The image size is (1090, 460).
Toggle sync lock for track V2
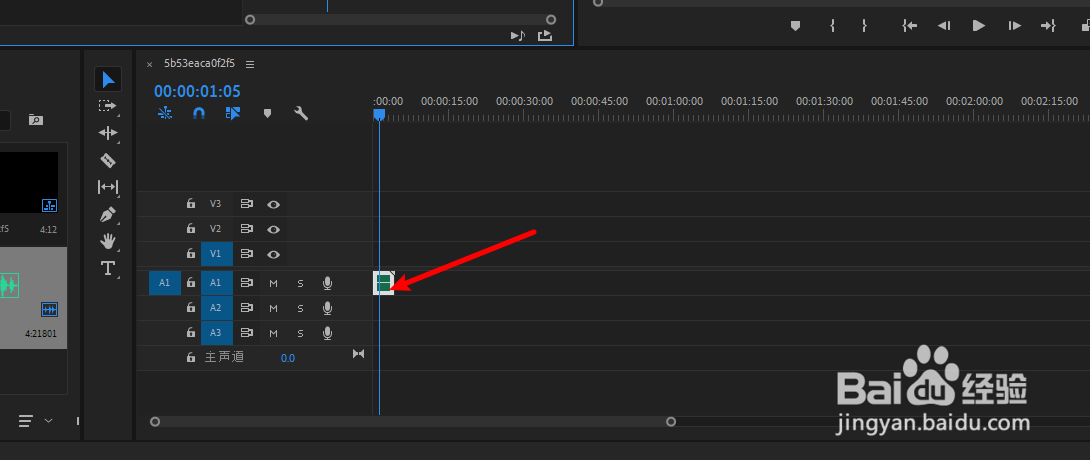click(x=246, y=229)
